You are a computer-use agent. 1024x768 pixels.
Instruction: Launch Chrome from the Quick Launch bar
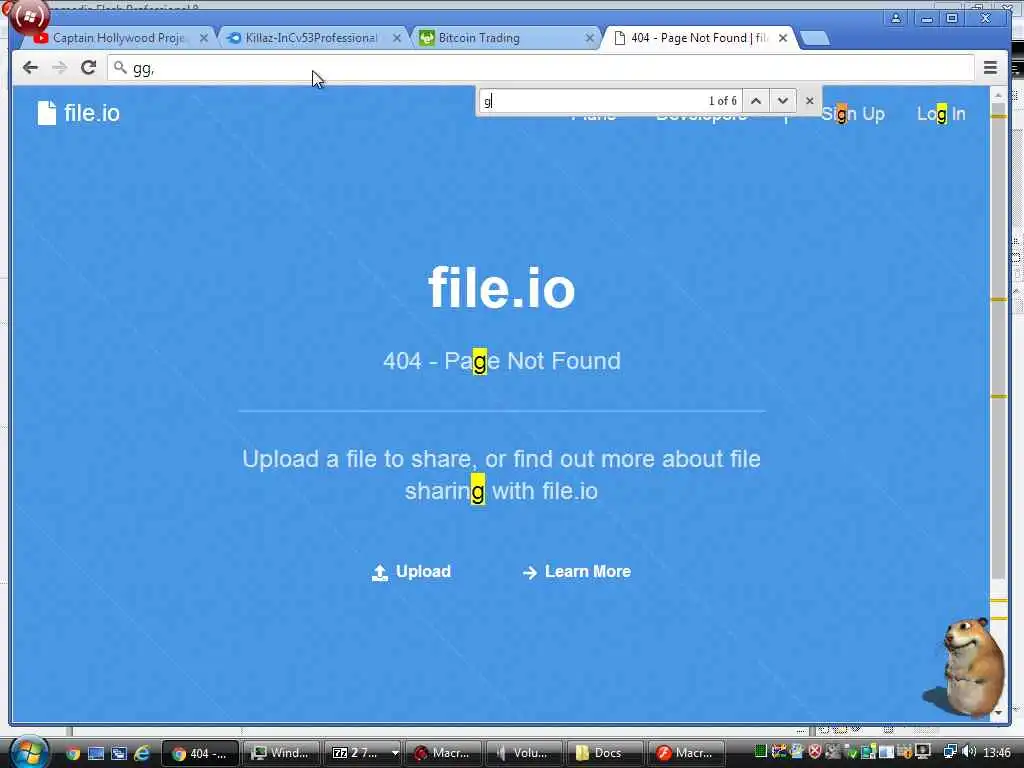(72, 753)
